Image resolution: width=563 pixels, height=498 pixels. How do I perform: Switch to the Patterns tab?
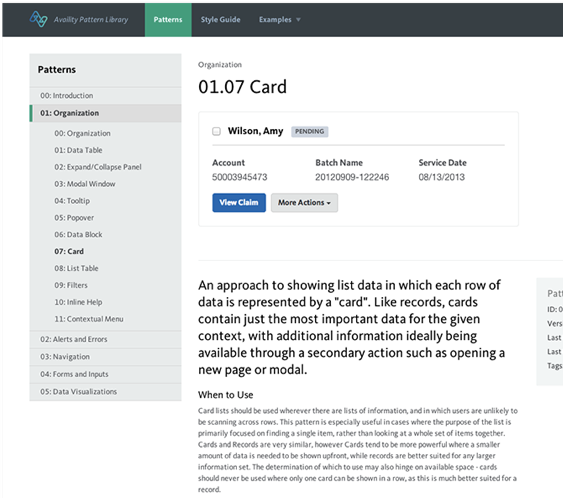coord(168,20)
